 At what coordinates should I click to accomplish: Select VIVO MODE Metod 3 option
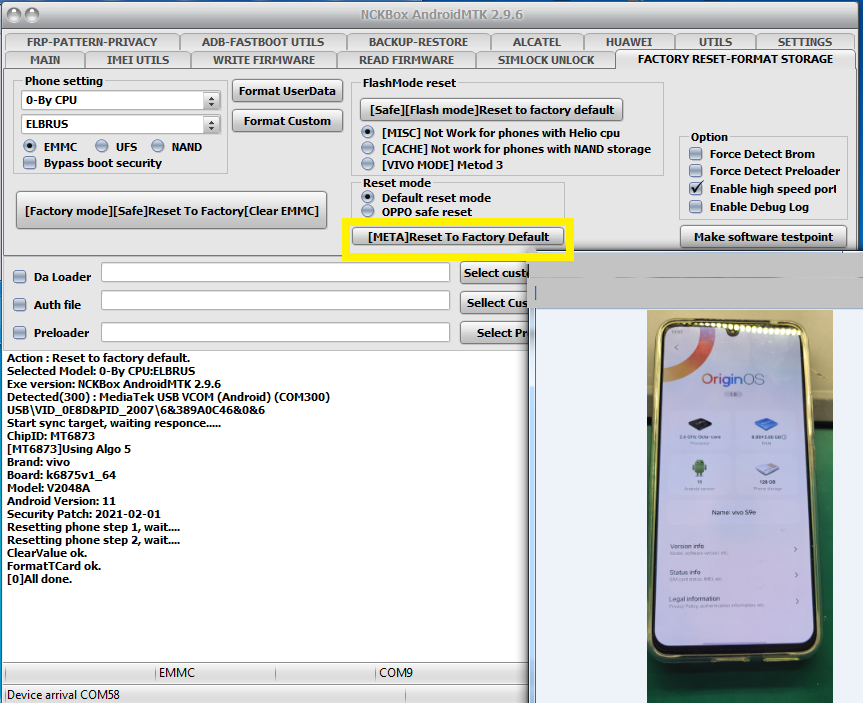pyautogui.click(x=368, y=165)
